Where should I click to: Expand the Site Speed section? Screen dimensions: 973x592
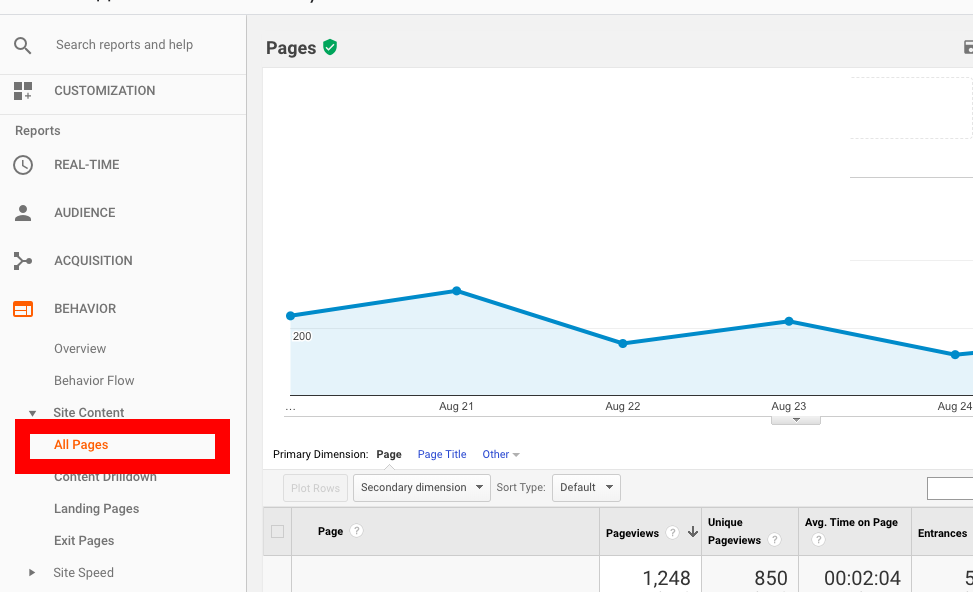coord(32,573)
